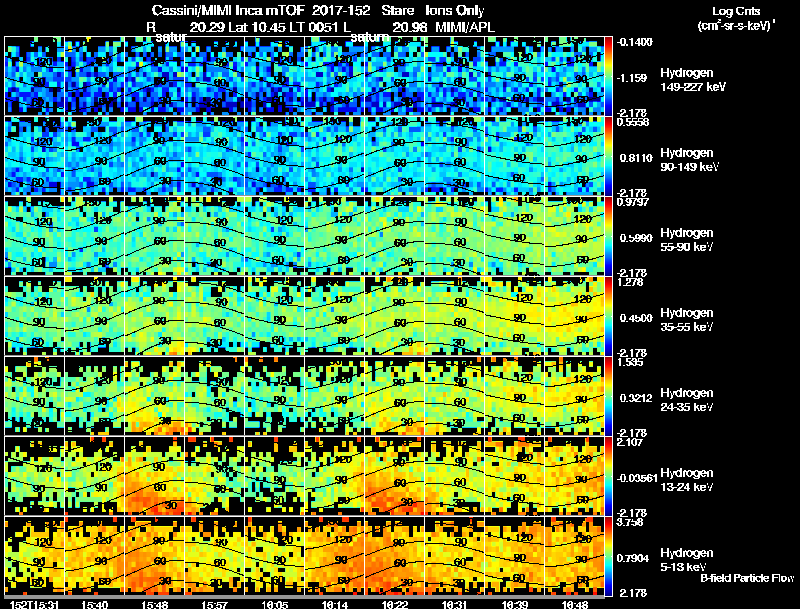The image size is (800, 609).
Task: Click the '16:31' time axis label
Action: pyautogui.click(x=455, y=604)
